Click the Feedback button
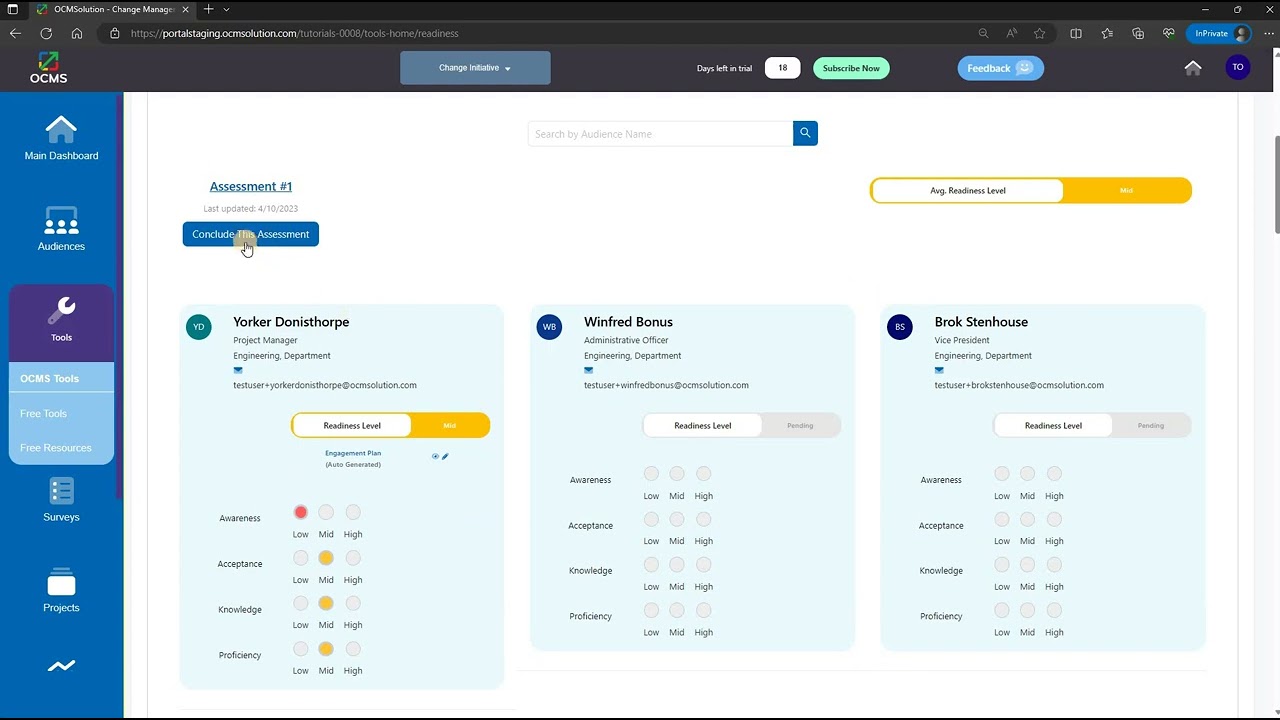This screenshot has width=1280, height=720. tap(1001, 68)
